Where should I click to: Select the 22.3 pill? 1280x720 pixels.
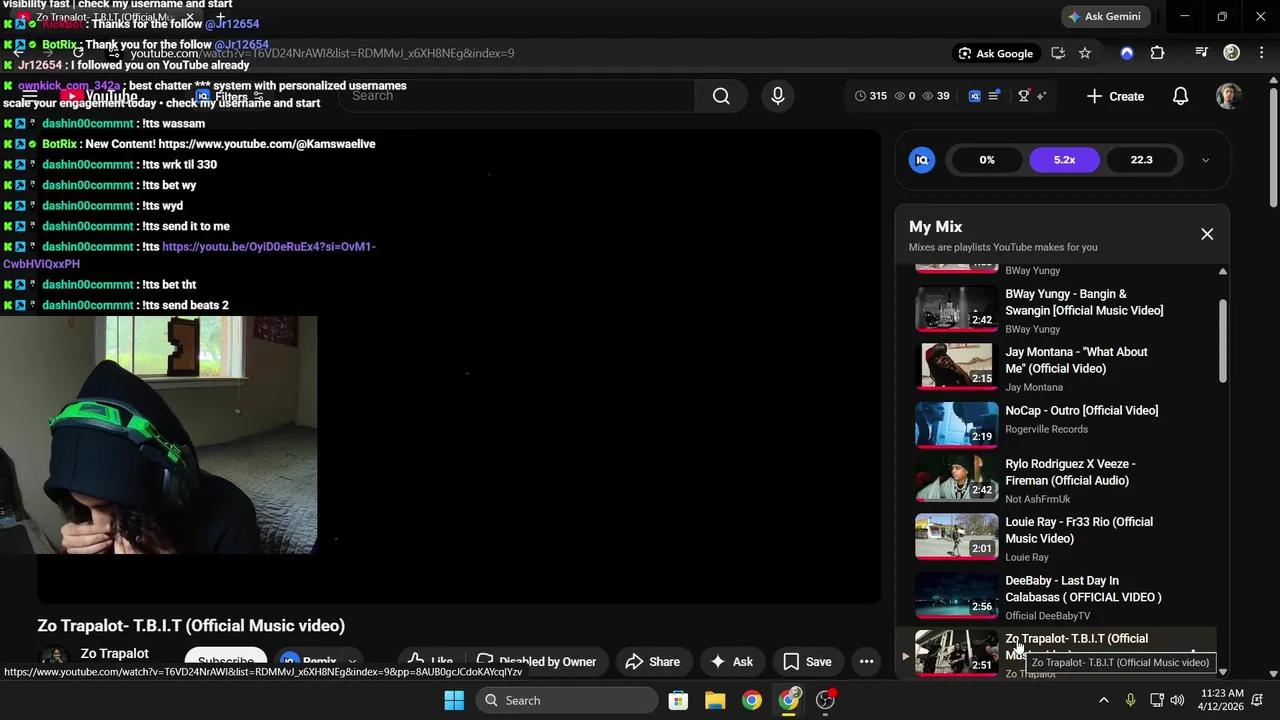coord(1141,160)
